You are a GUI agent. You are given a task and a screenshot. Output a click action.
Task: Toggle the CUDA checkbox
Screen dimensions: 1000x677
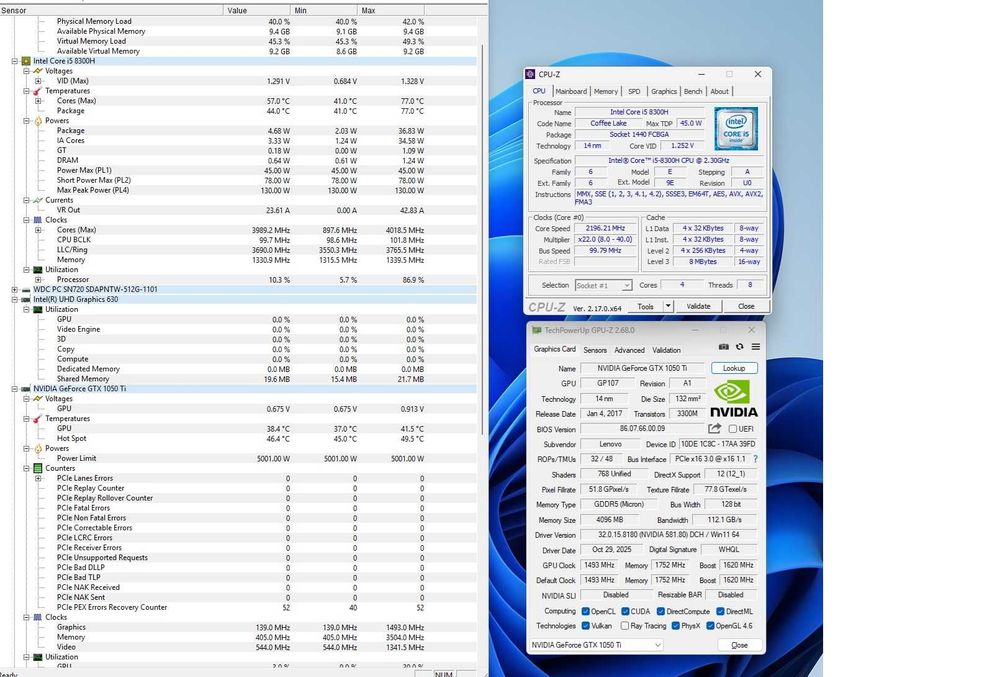[626, 611]
